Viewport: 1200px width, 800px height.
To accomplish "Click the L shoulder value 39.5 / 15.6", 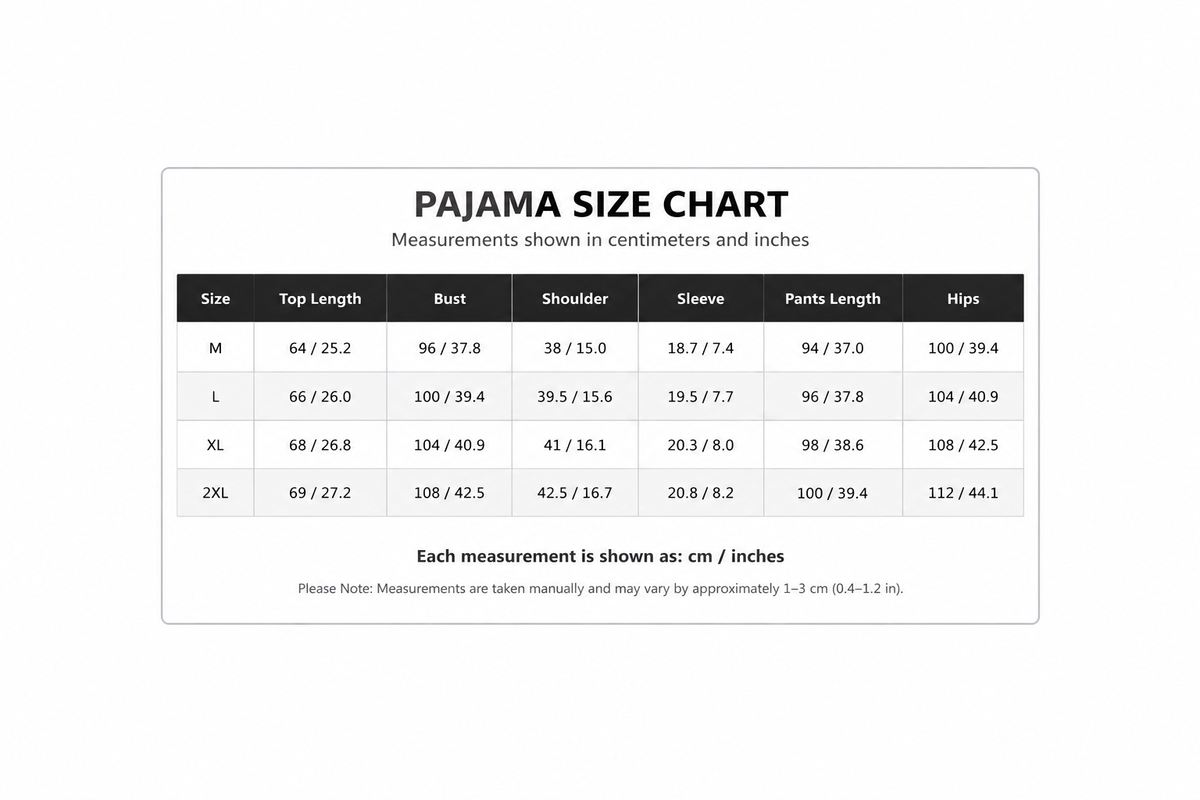I will coord(575,396).
